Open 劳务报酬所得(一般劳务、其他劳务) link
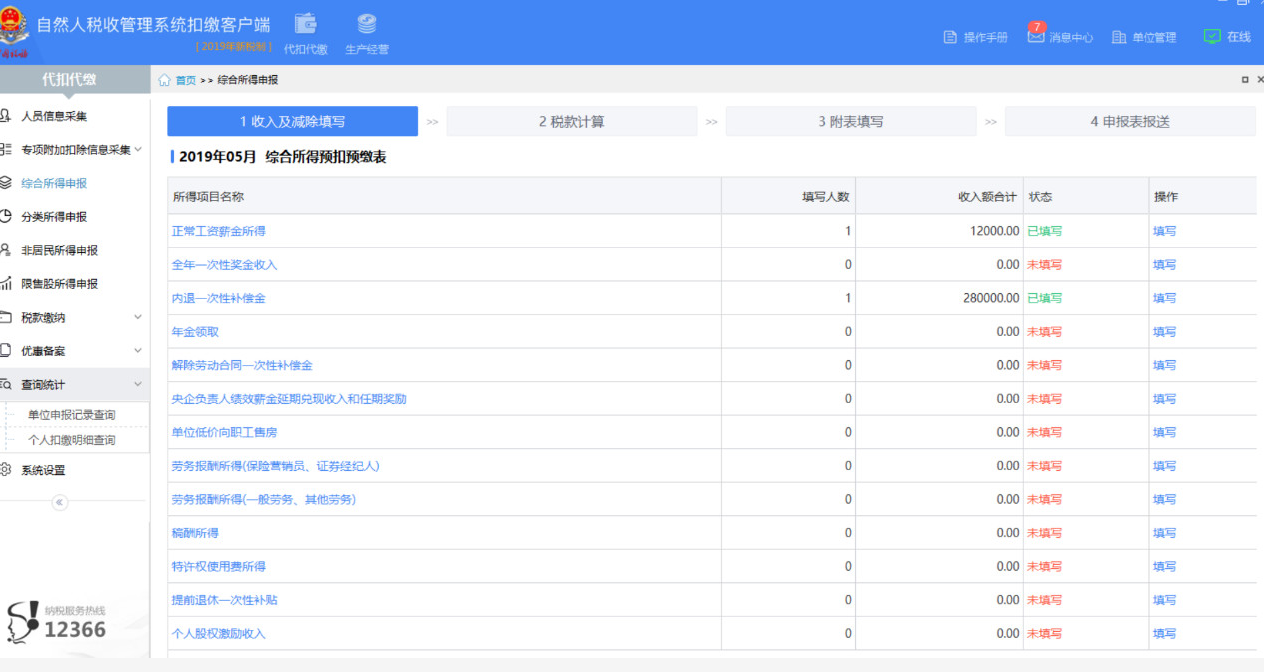 [x=264, y=499]
